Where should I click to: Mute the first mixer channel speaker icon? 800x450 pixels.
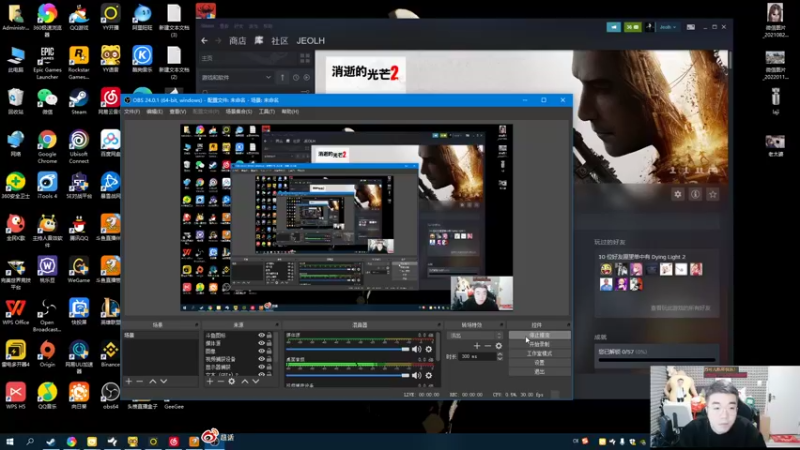[x=416, y=349]
